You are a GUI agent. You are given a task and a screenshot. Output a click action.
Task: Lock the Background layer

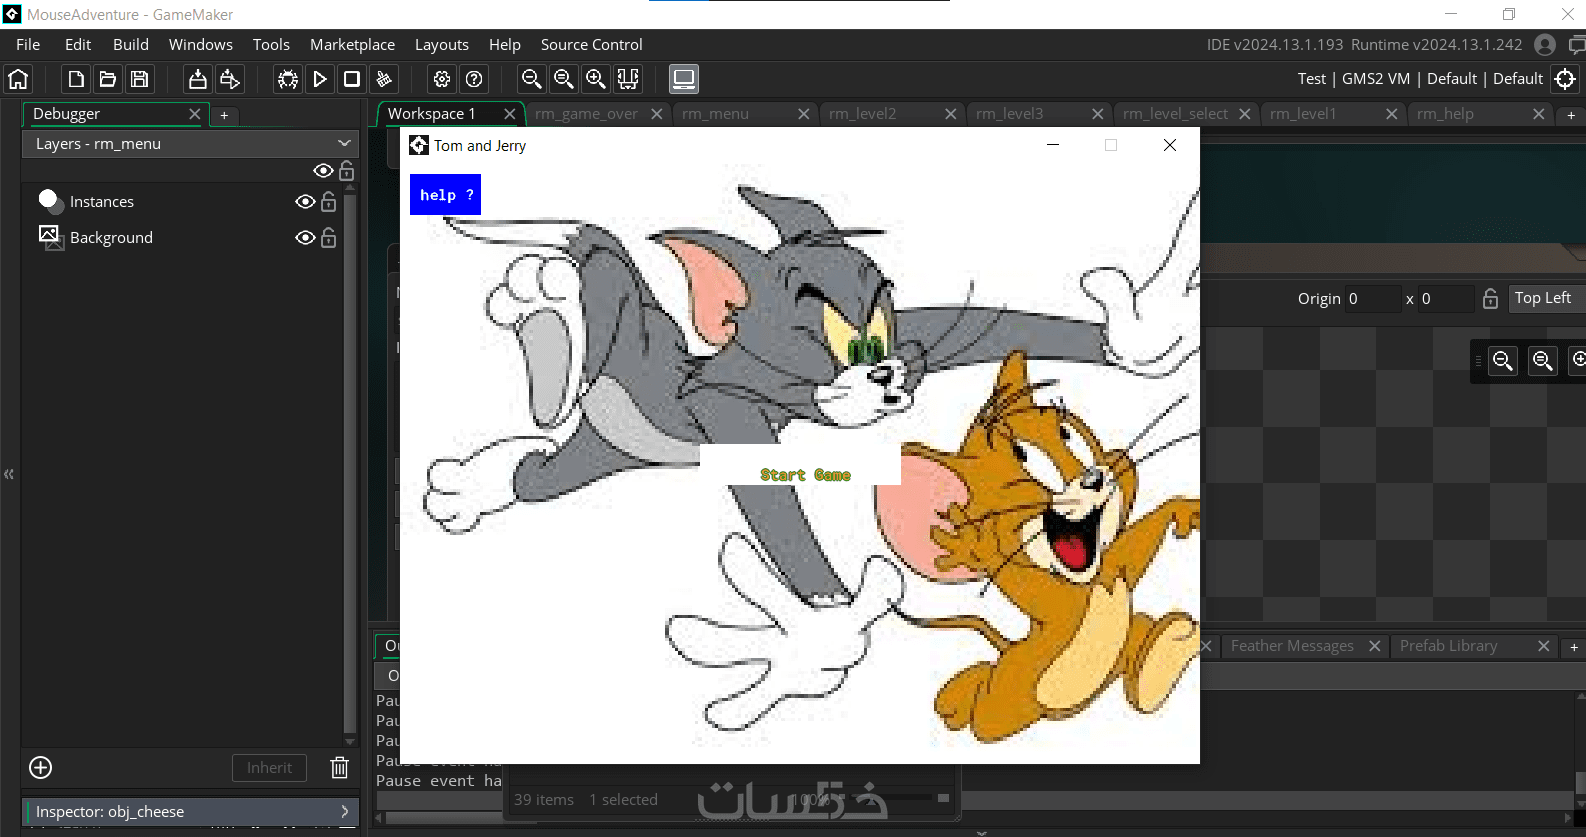point(329,238)
